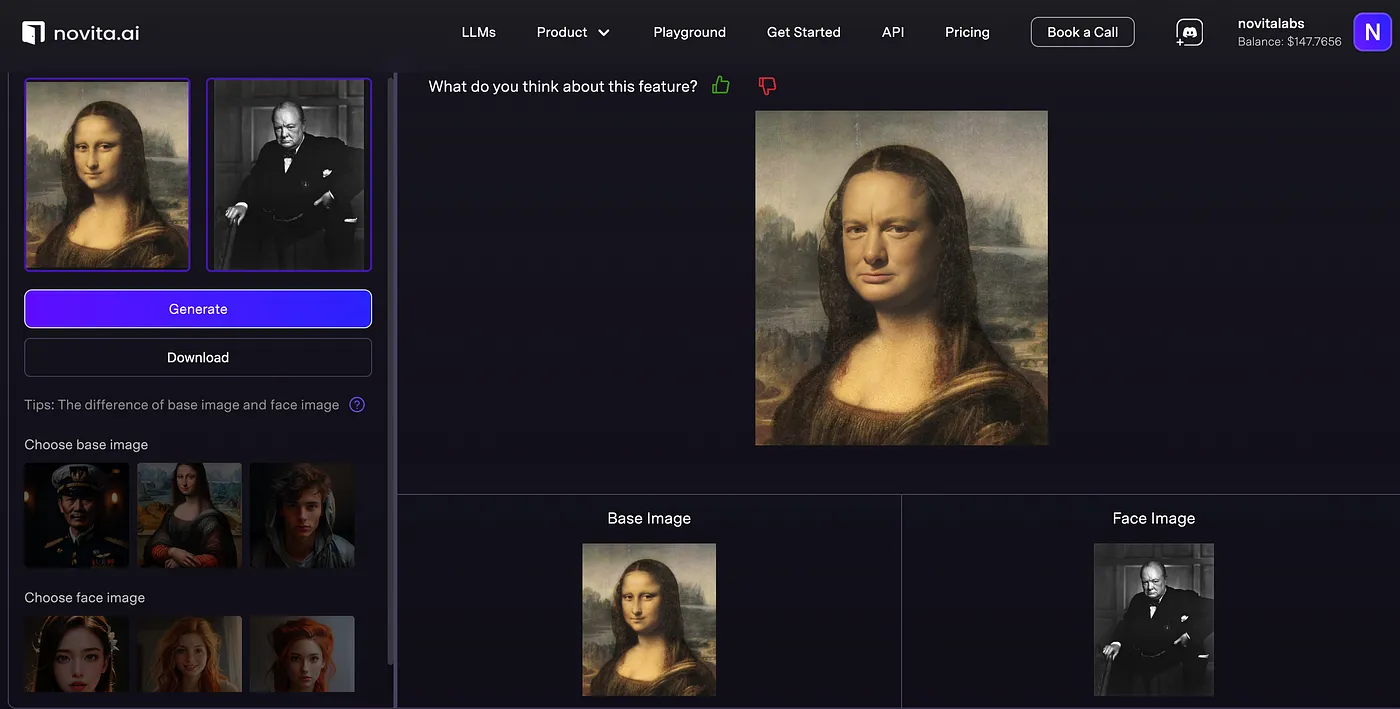Choose the young man in hoodie base image
This screenshot has width=1400, height=709.
pos(302,515)
